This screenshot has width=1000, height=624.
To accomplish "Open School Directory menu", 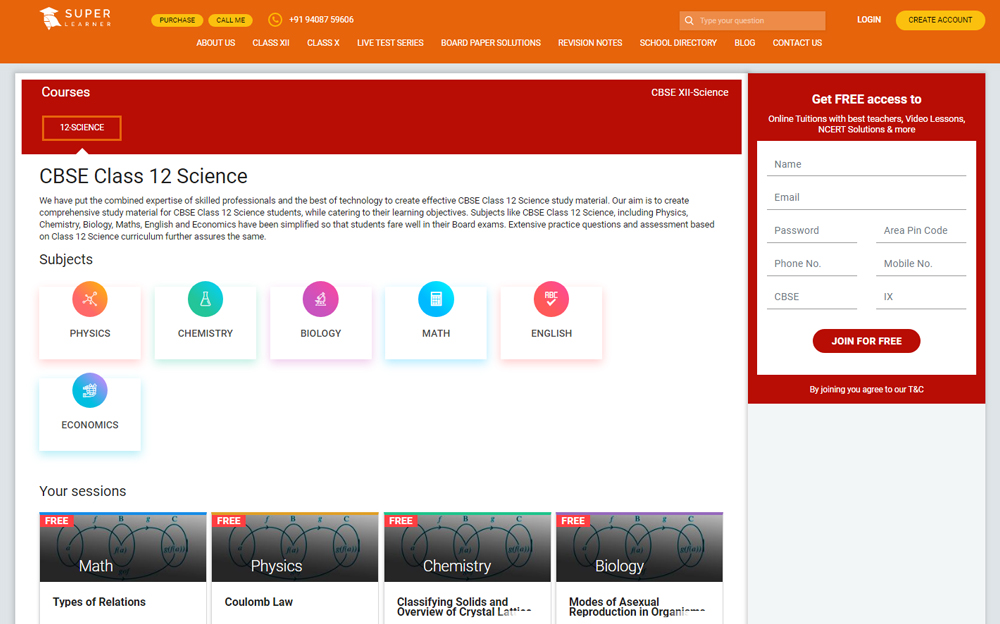I will pos(679,43).
